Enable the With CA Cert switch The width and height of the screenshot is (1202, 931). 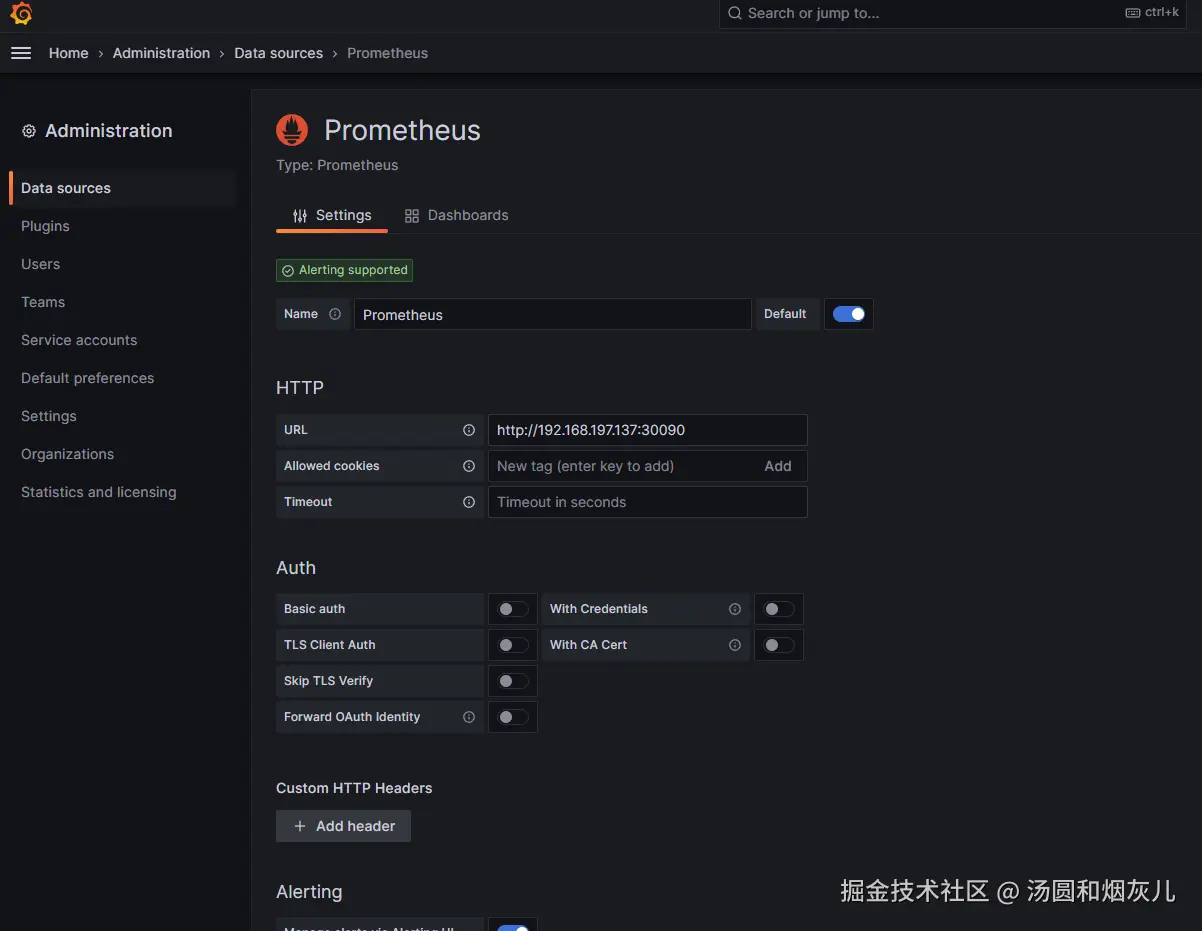tap(779, 645)
